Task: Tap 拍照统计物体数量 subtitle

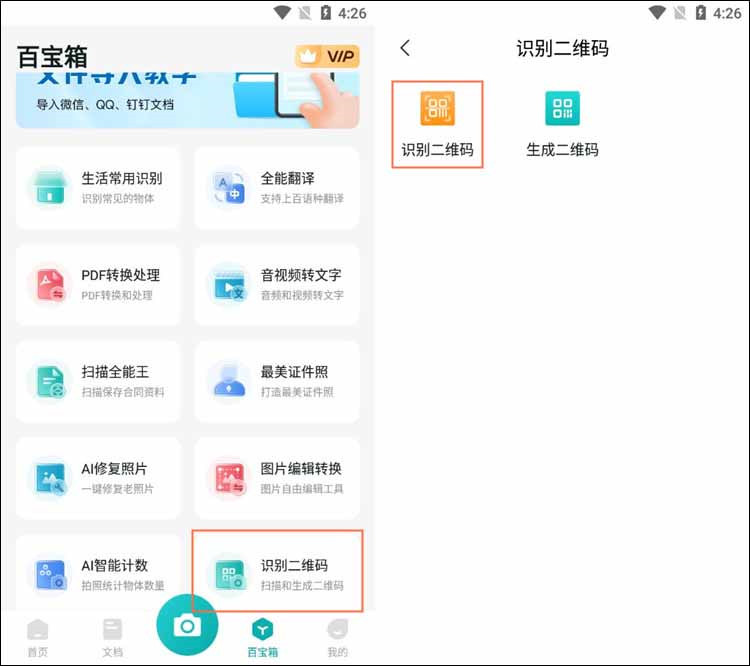Action: [x=123, y=585]
